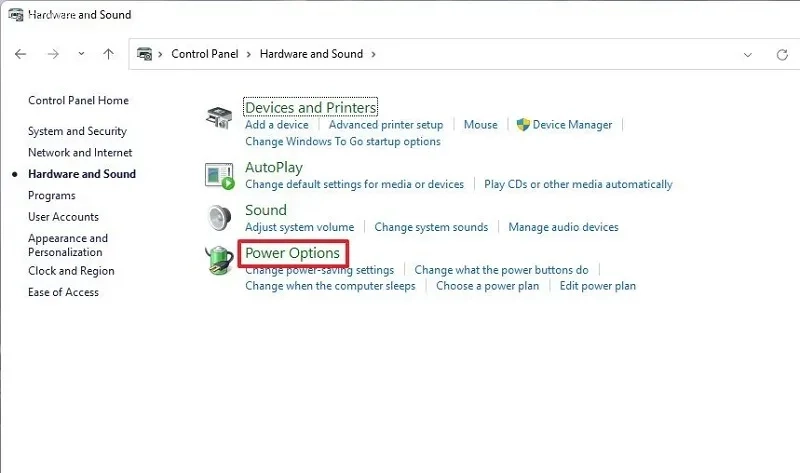The height and width of the screenshot is (473, 800).
Task: Click Manage audio devices
Action: [x=563, y=227]
